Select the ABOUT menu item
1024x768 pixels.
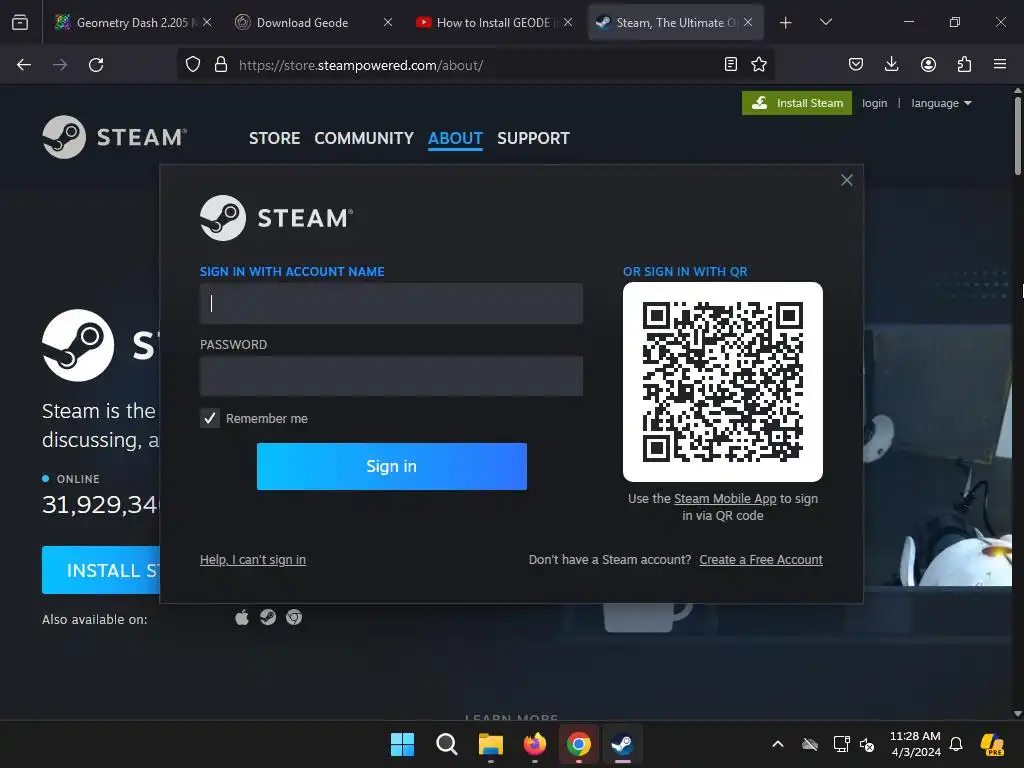(455, 138)
